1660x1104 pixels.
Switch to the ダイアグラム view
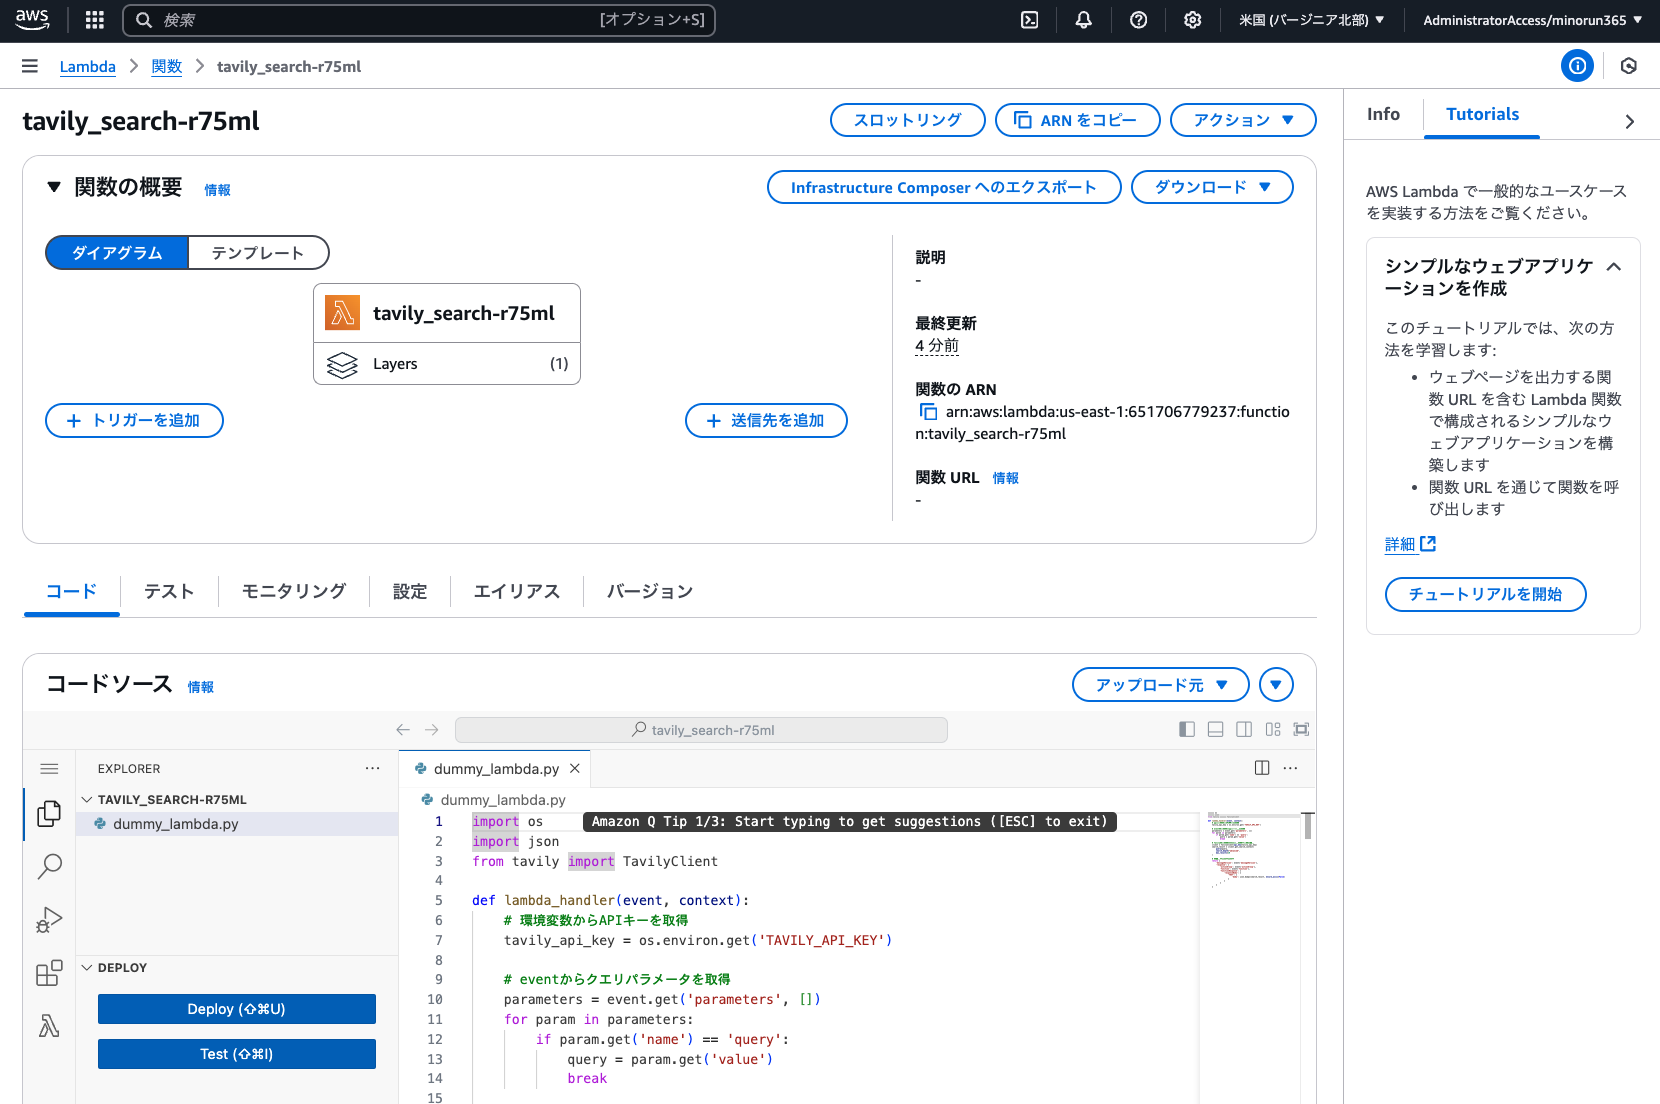coord(117,253)
